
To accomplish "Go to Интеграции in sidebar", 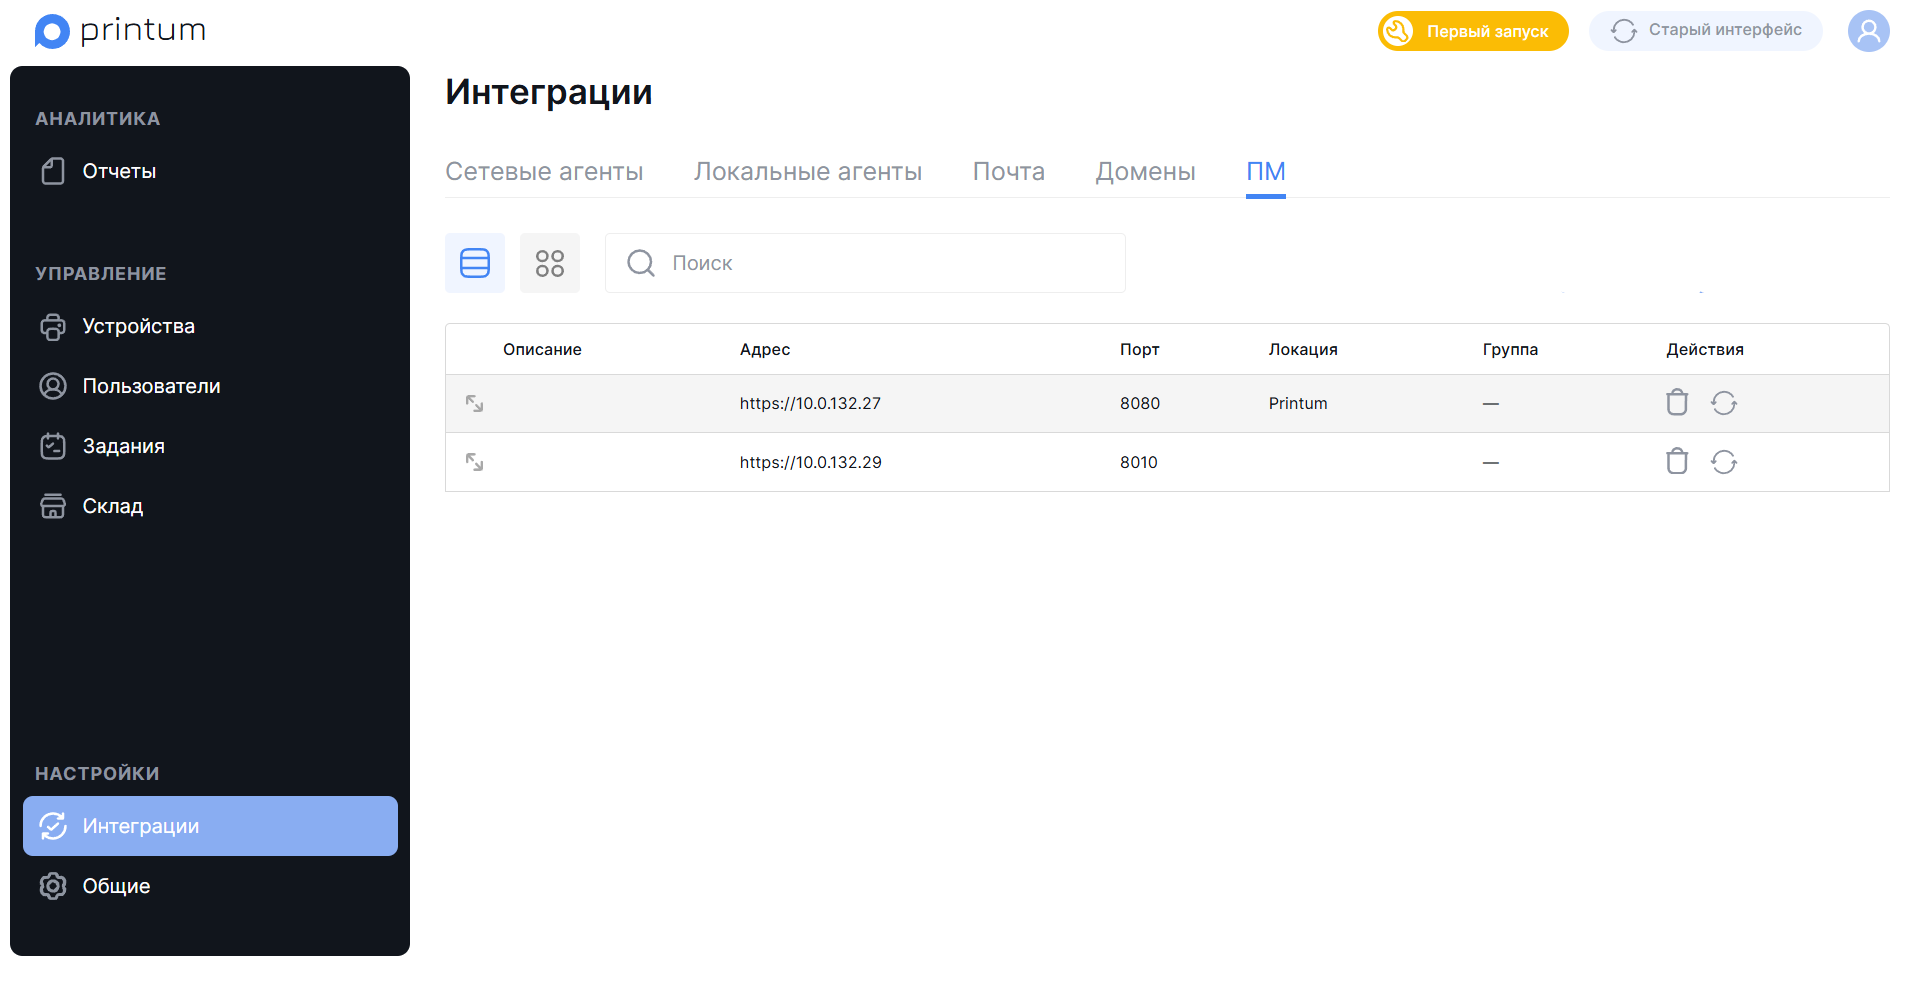I will click(210, 826).
